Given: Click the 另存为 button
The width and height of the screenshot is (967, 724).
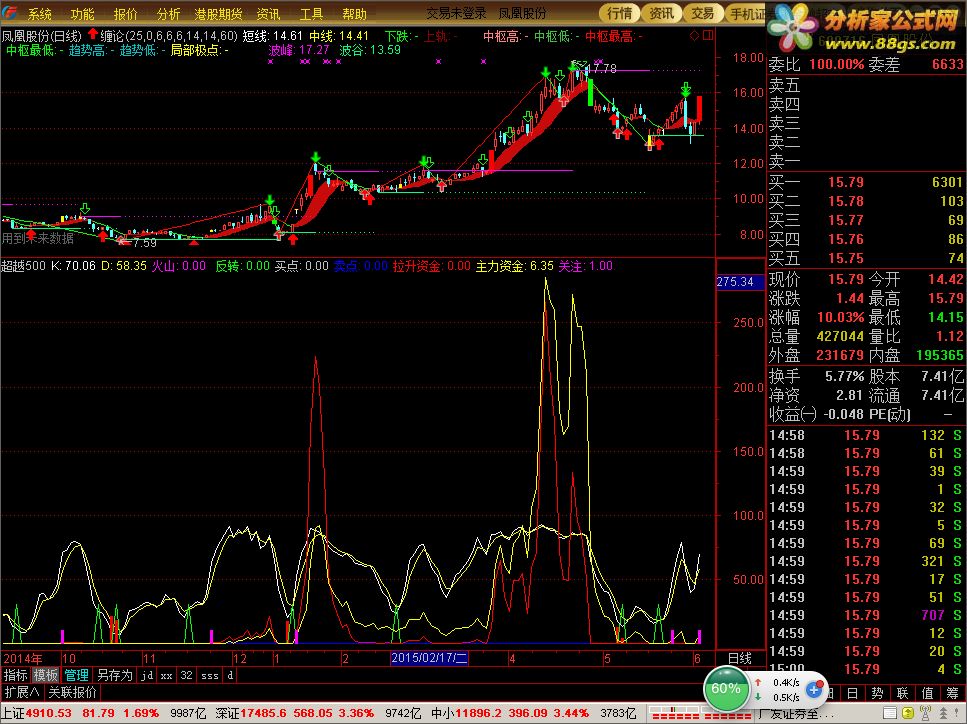Looking at the screenshot, I should 115,675.
